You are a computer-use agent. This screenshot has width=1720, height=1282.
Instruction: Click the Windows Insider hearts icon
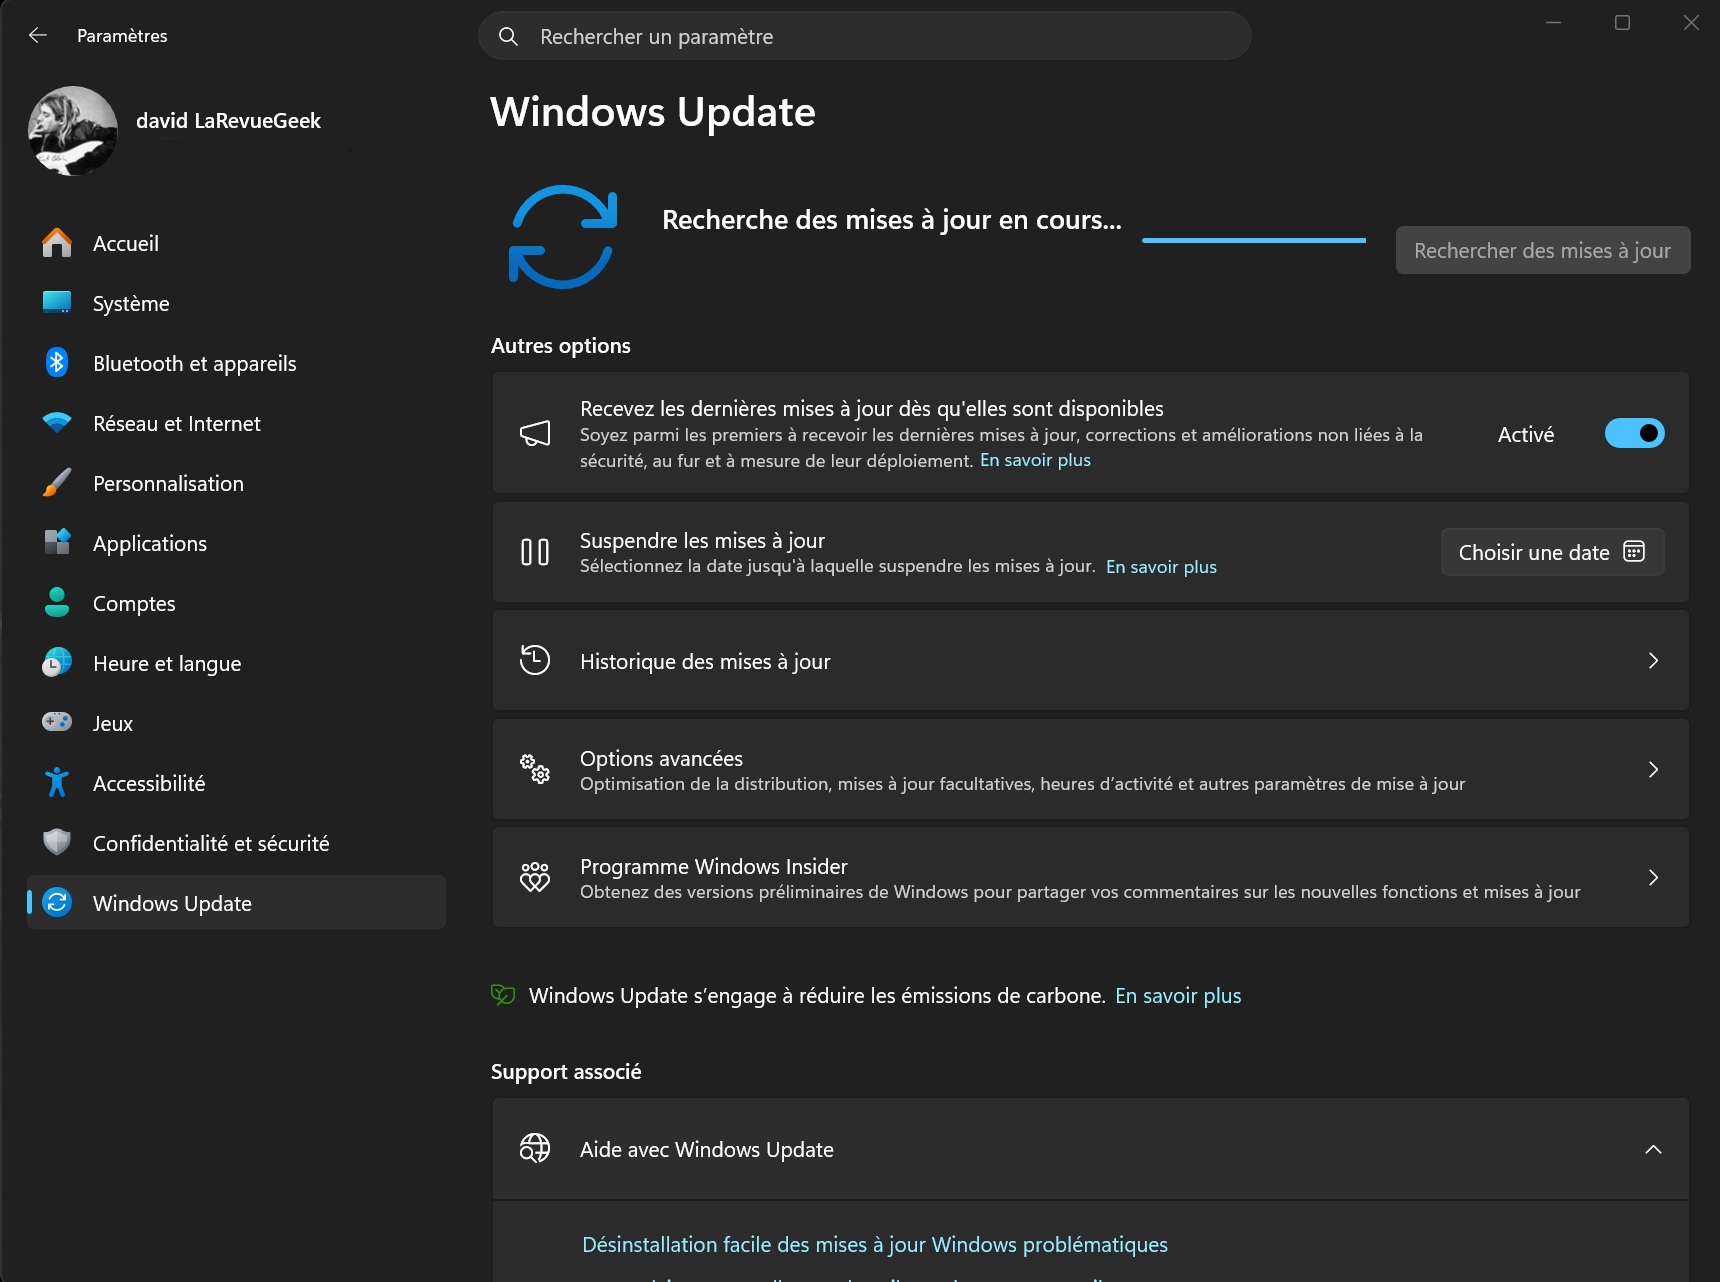click(535, 877)
